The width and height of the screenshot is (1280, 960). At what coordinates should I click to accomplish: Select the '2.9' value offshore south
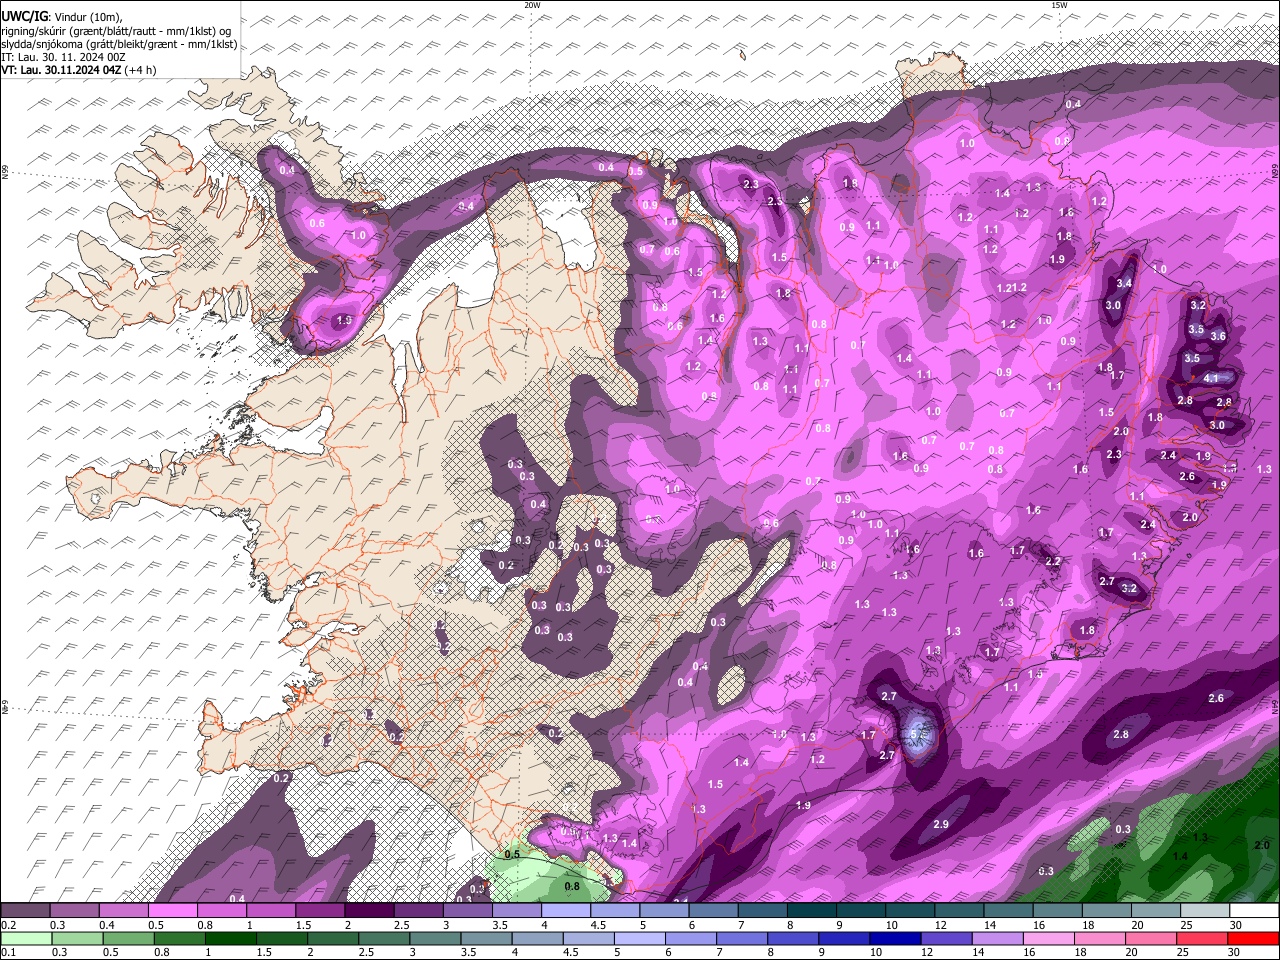coord(941,824)
